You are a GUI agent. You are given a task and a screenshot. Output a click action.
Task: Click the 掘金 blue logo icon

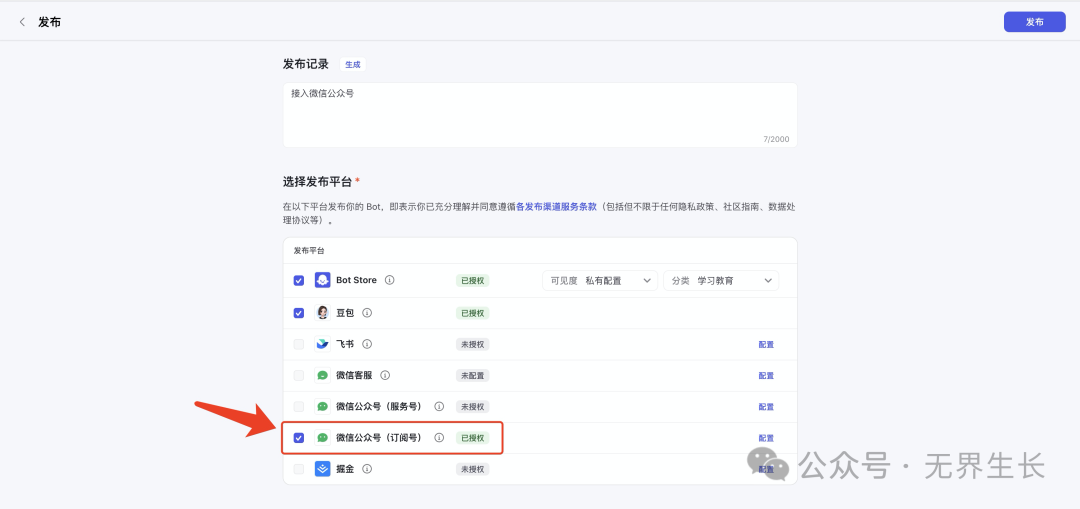322,469
